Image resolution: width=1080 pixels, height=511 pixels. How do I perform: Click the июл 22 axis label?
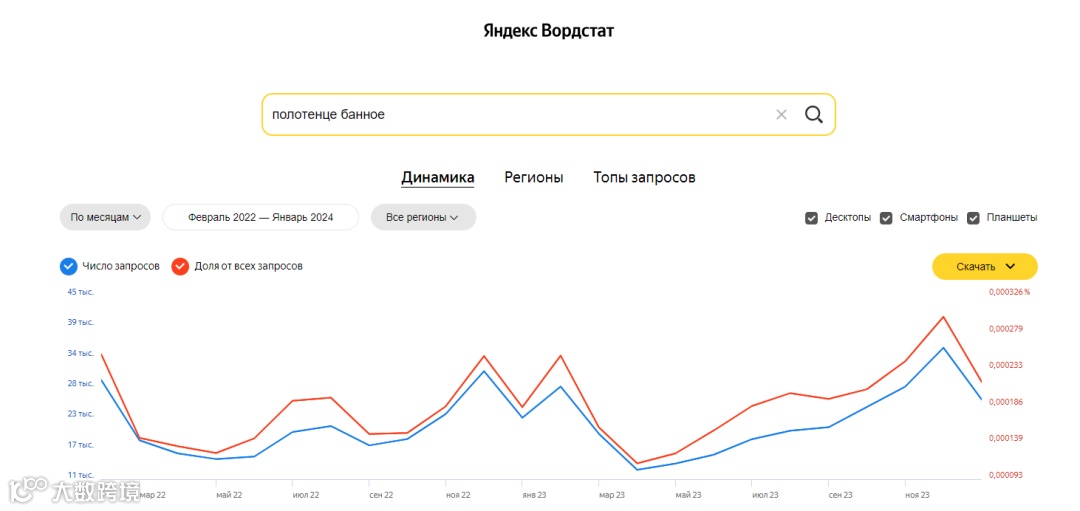pos(306,495)
